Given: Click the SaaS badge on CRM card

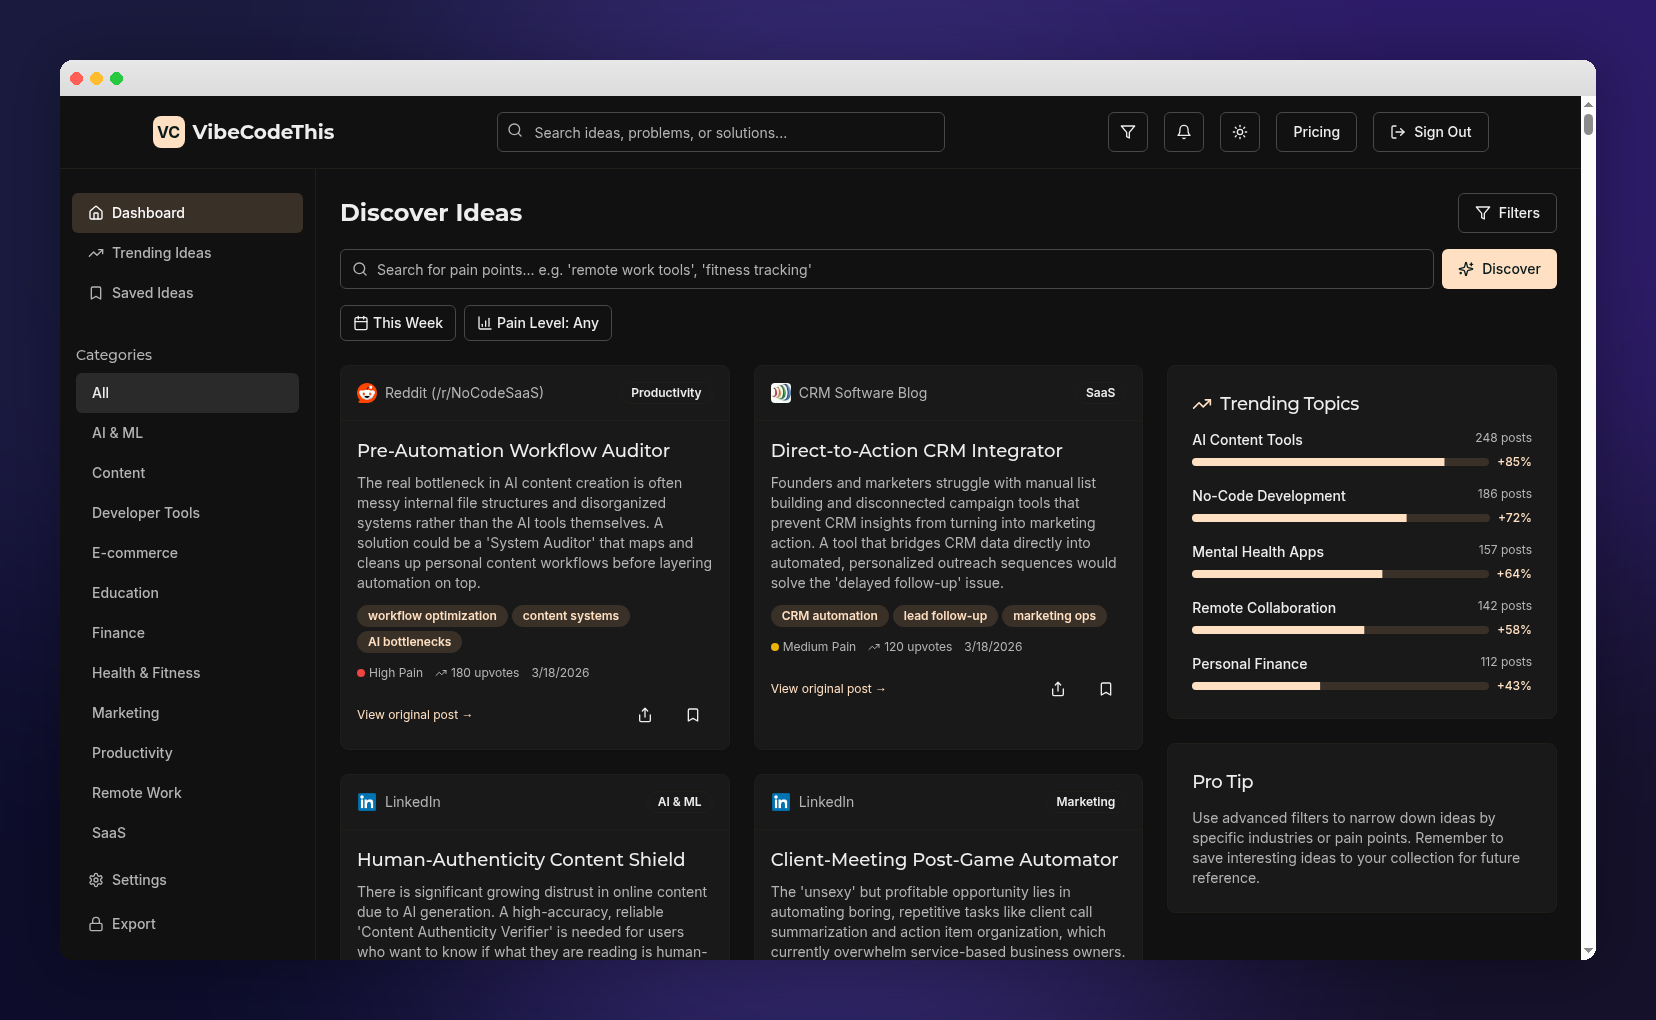Looking at the screenshot, I should (1100, 393).
